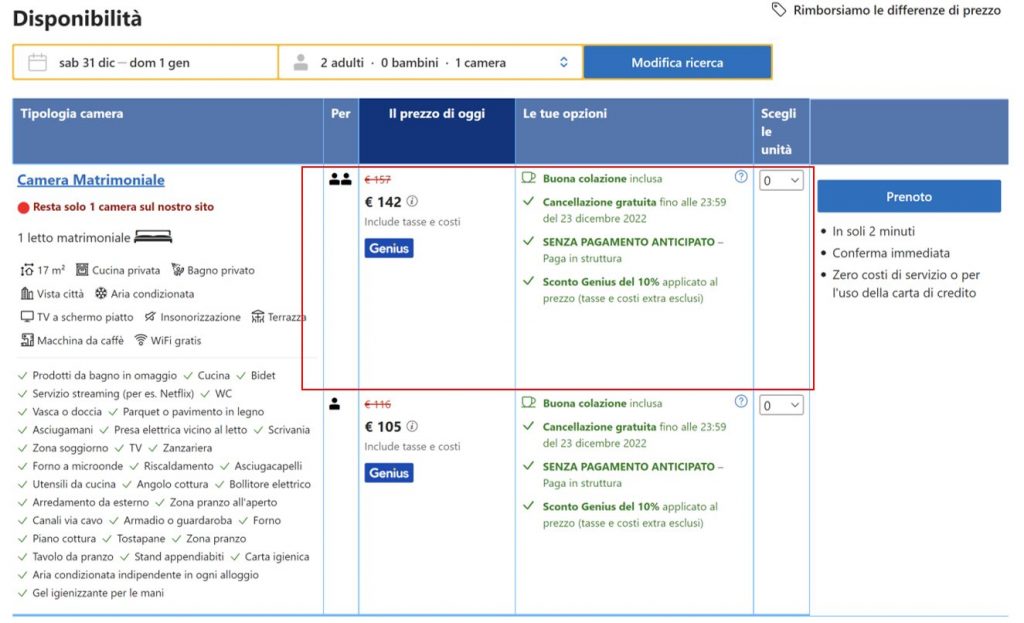
Task: Open the 'Camera Matrimoniale' room link
Action: (x=91, y=180)
